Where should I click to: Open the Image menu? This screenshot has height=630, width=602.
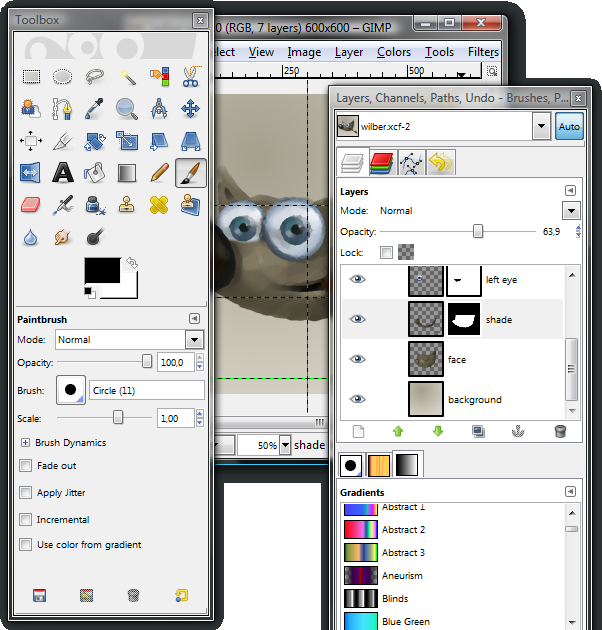click(x=304, y=52)
